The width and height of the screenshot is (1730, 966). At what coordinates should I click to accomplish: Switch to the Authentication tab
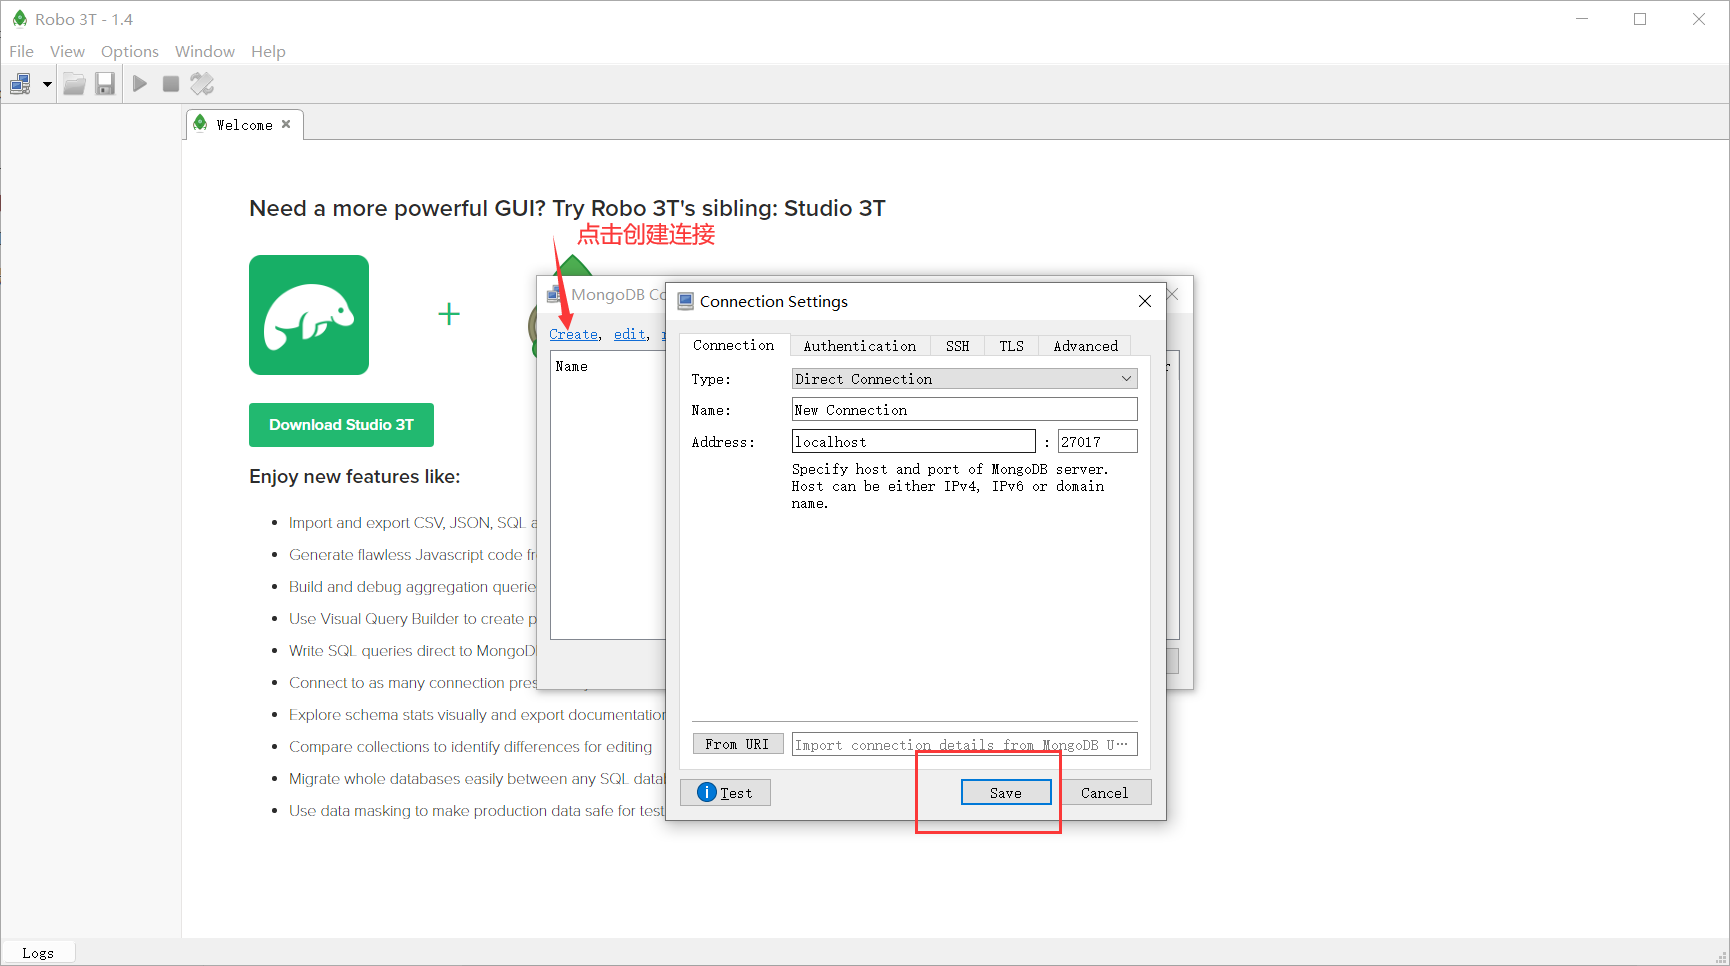[859, 346]
